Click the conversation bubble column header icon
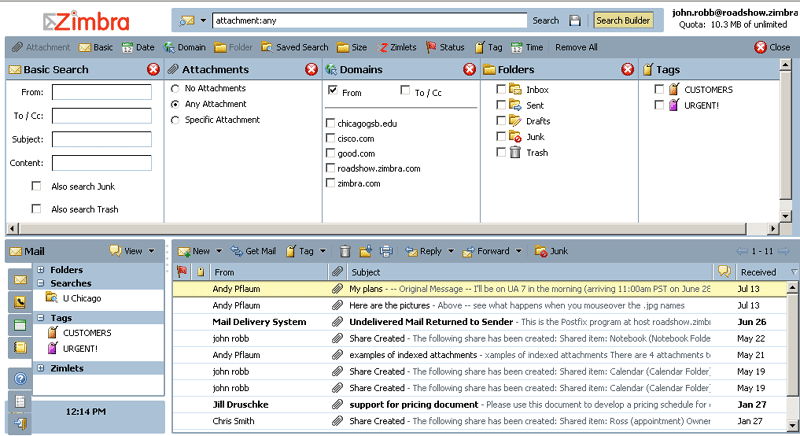The height and width of the screenshot is (436, 800). pos(724,271)
